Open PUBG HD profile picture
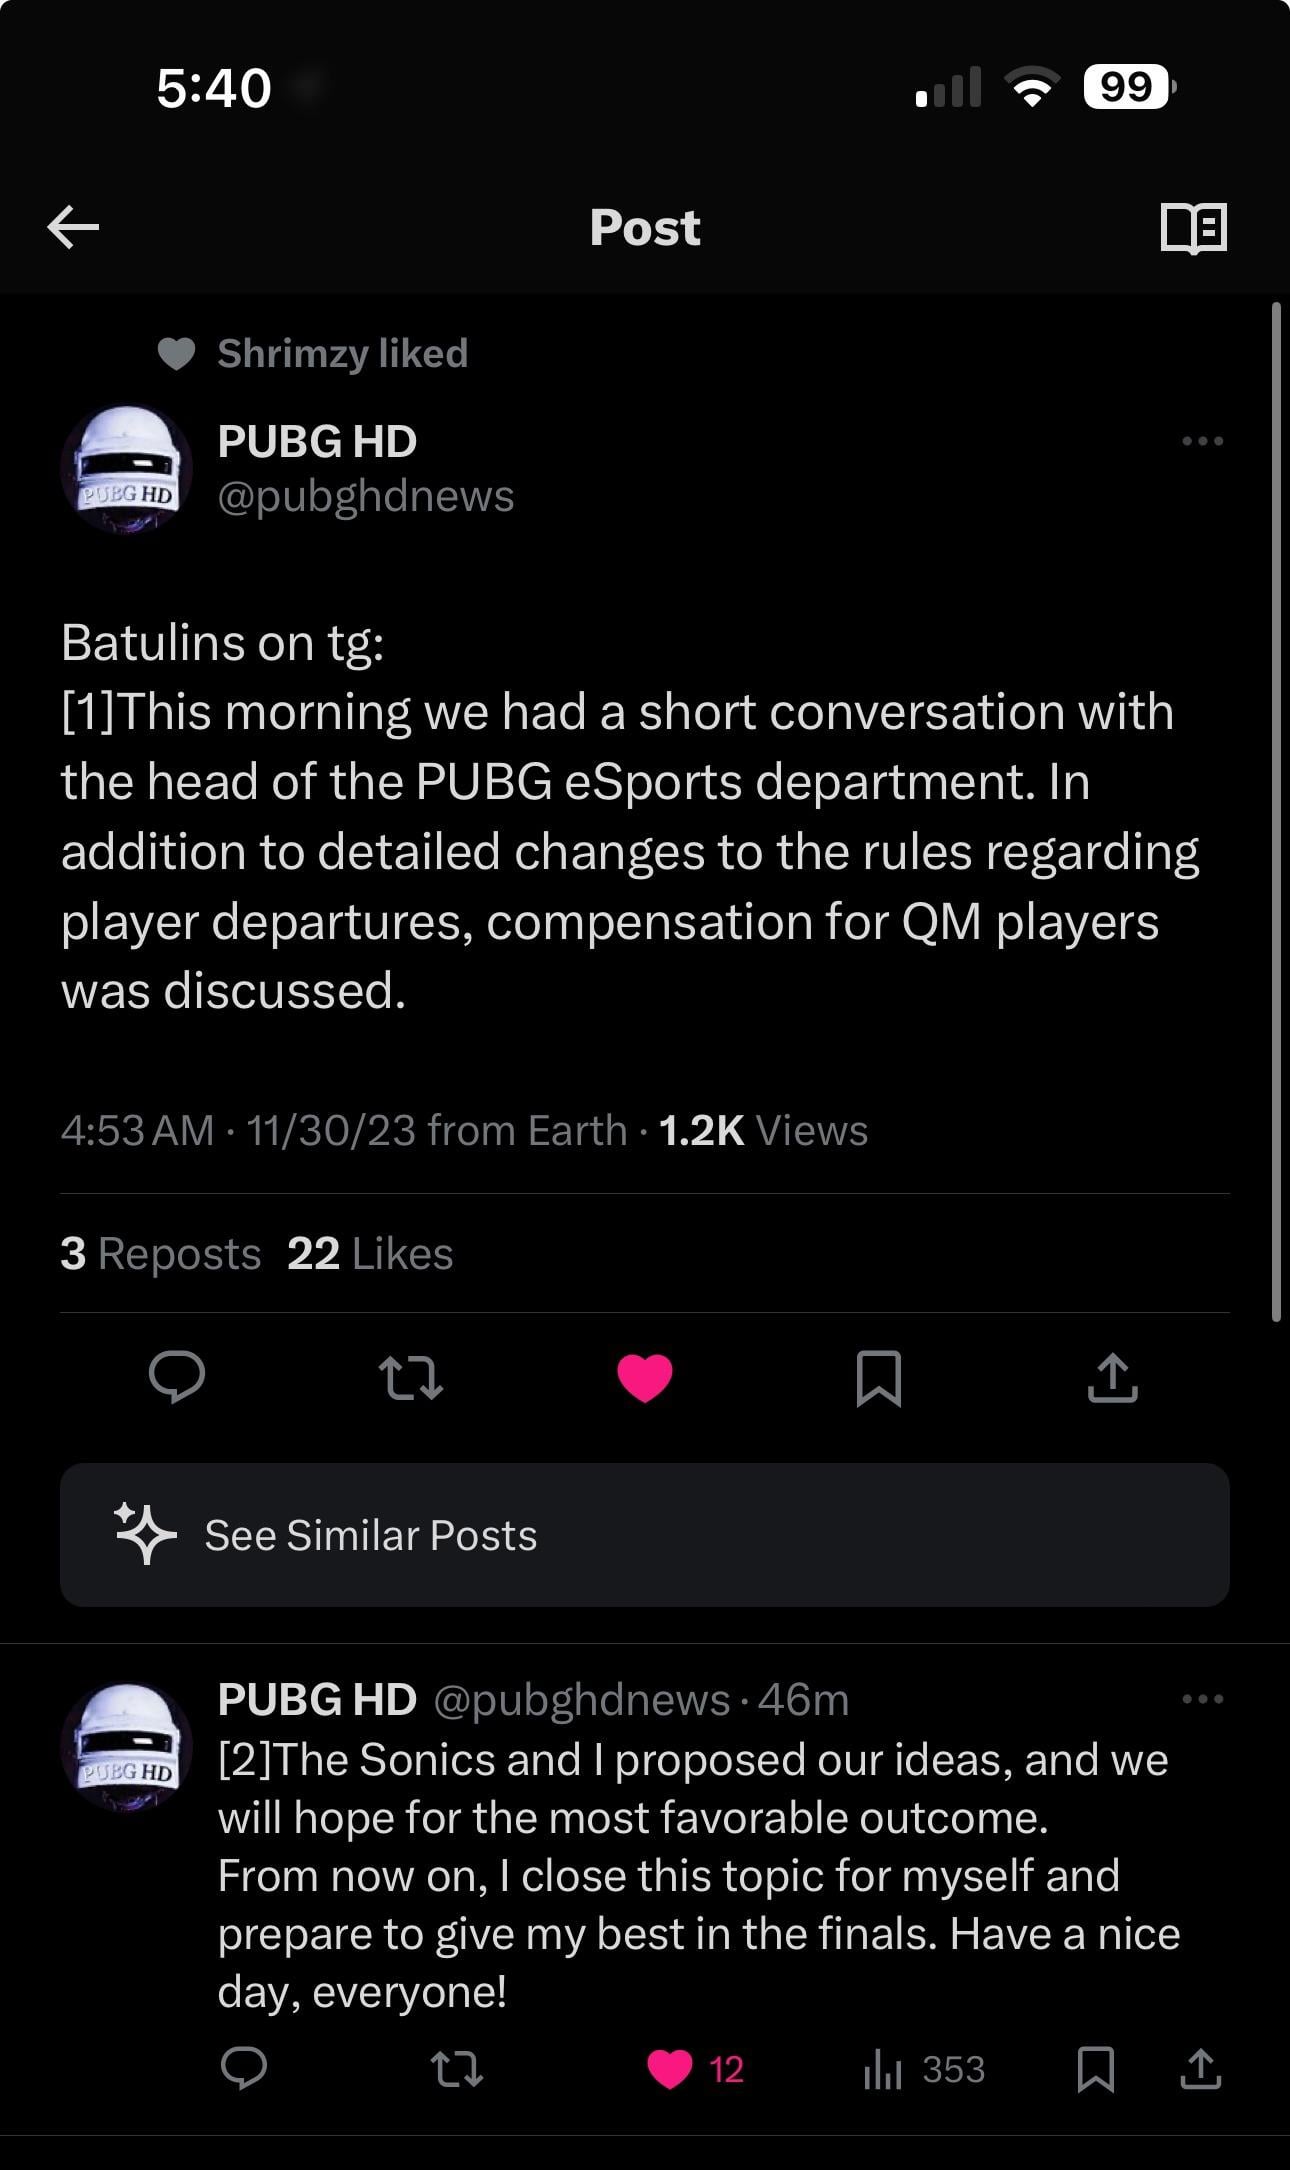 [x=126, y=469]
